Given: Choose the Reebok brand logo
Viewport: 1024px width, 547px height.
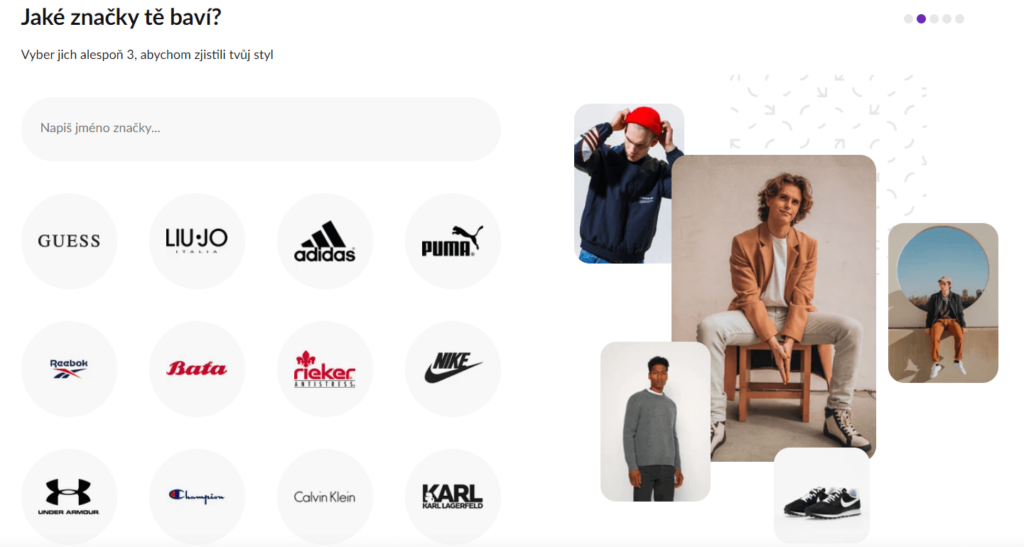Looking at the screenshot, I should pos(69,369).
